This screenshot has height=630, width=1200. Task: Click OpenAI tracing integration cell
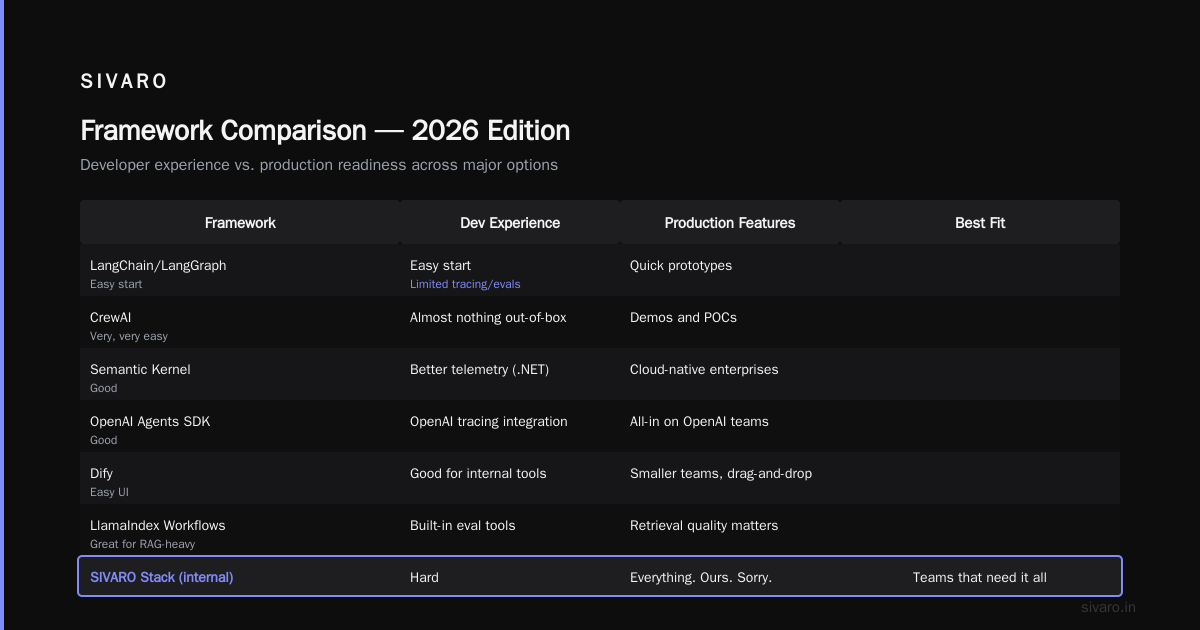click(489, 421)
